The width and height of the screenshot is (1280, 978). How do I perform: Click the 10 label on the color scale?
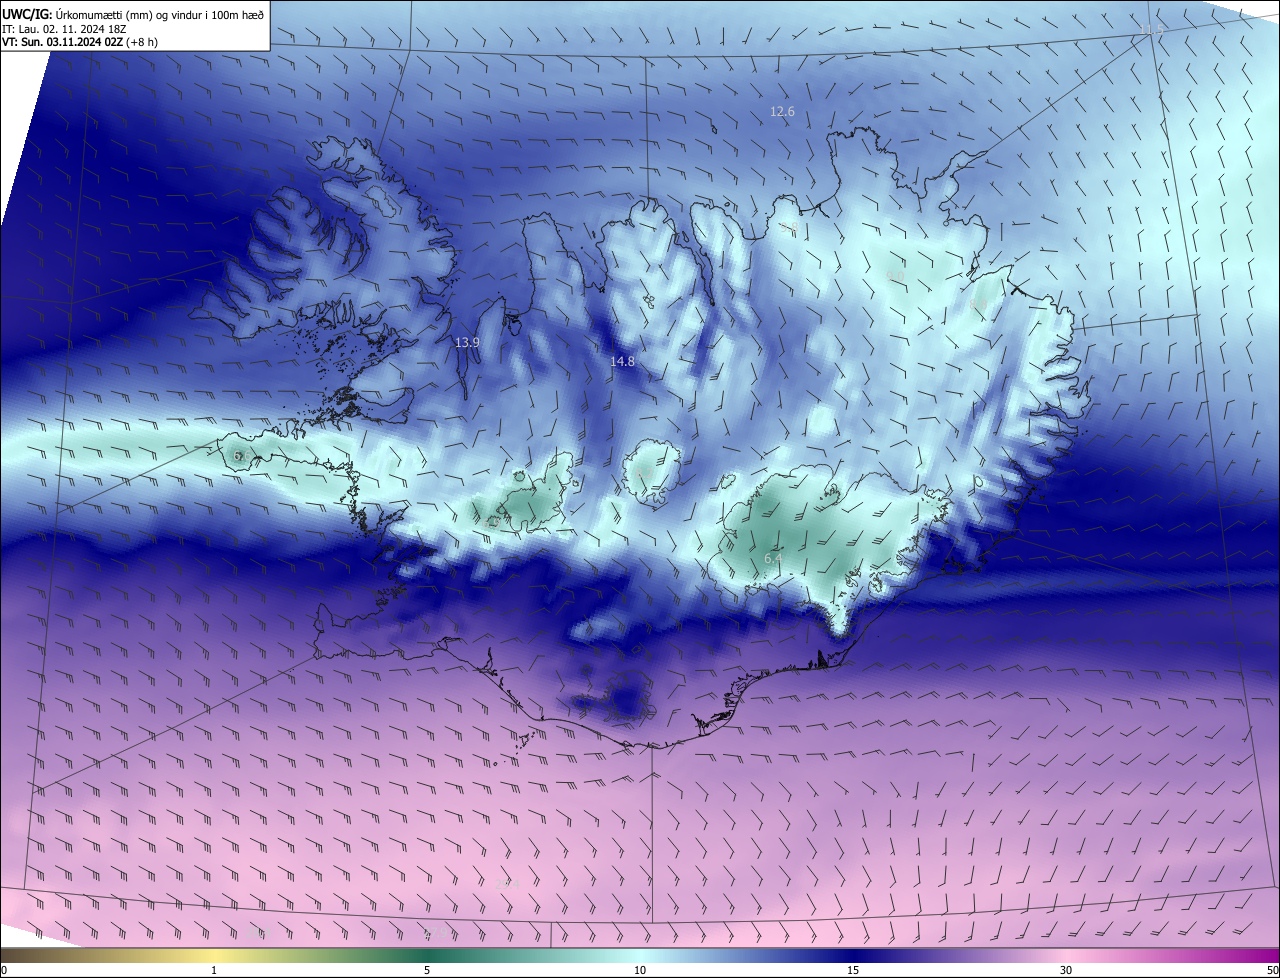coord(640,970)
